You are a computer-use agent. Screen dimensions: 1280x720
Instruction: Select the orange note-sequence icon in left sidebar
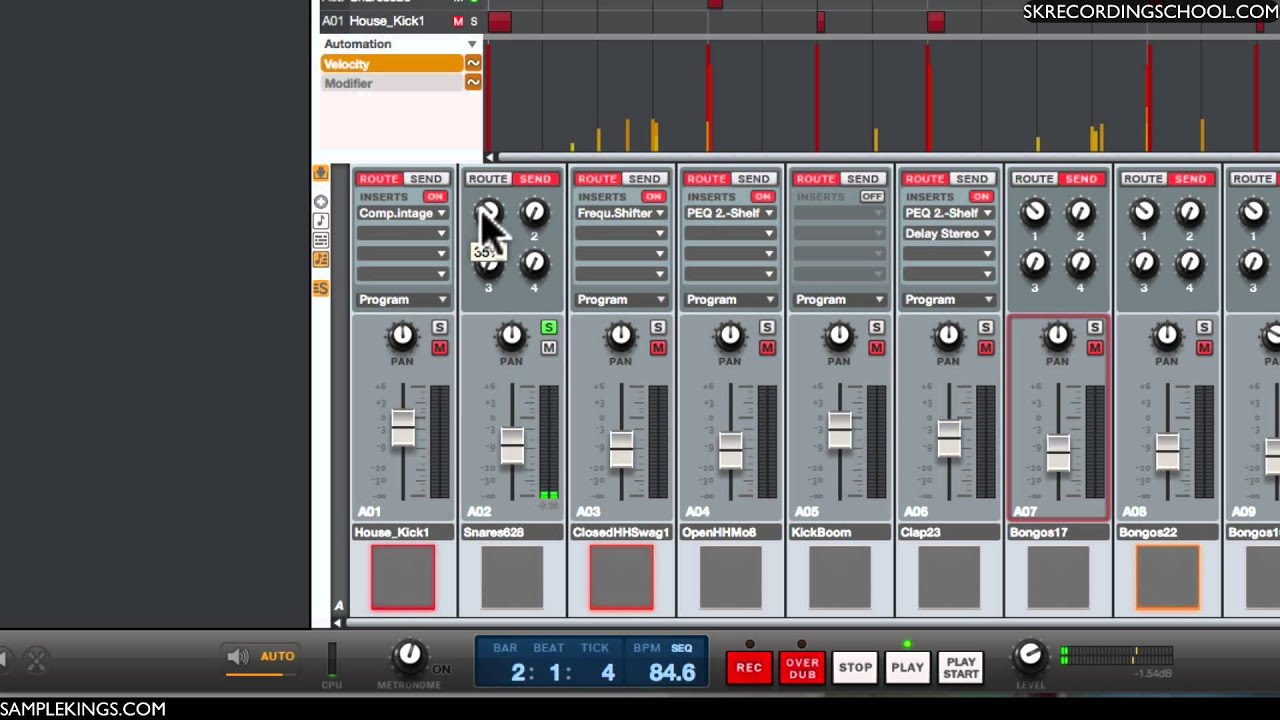(x=321, y=260)
